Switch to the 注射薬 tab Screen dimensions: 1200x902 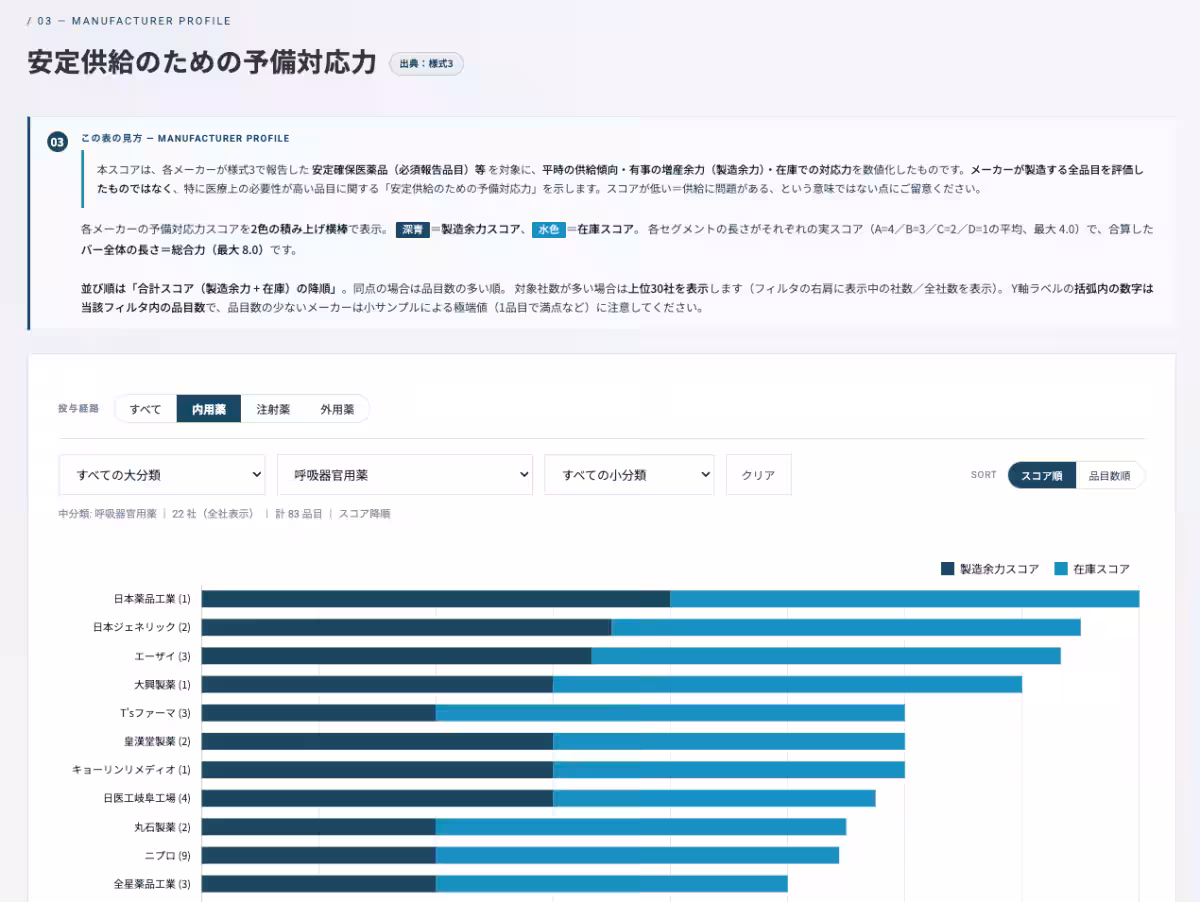273,409
